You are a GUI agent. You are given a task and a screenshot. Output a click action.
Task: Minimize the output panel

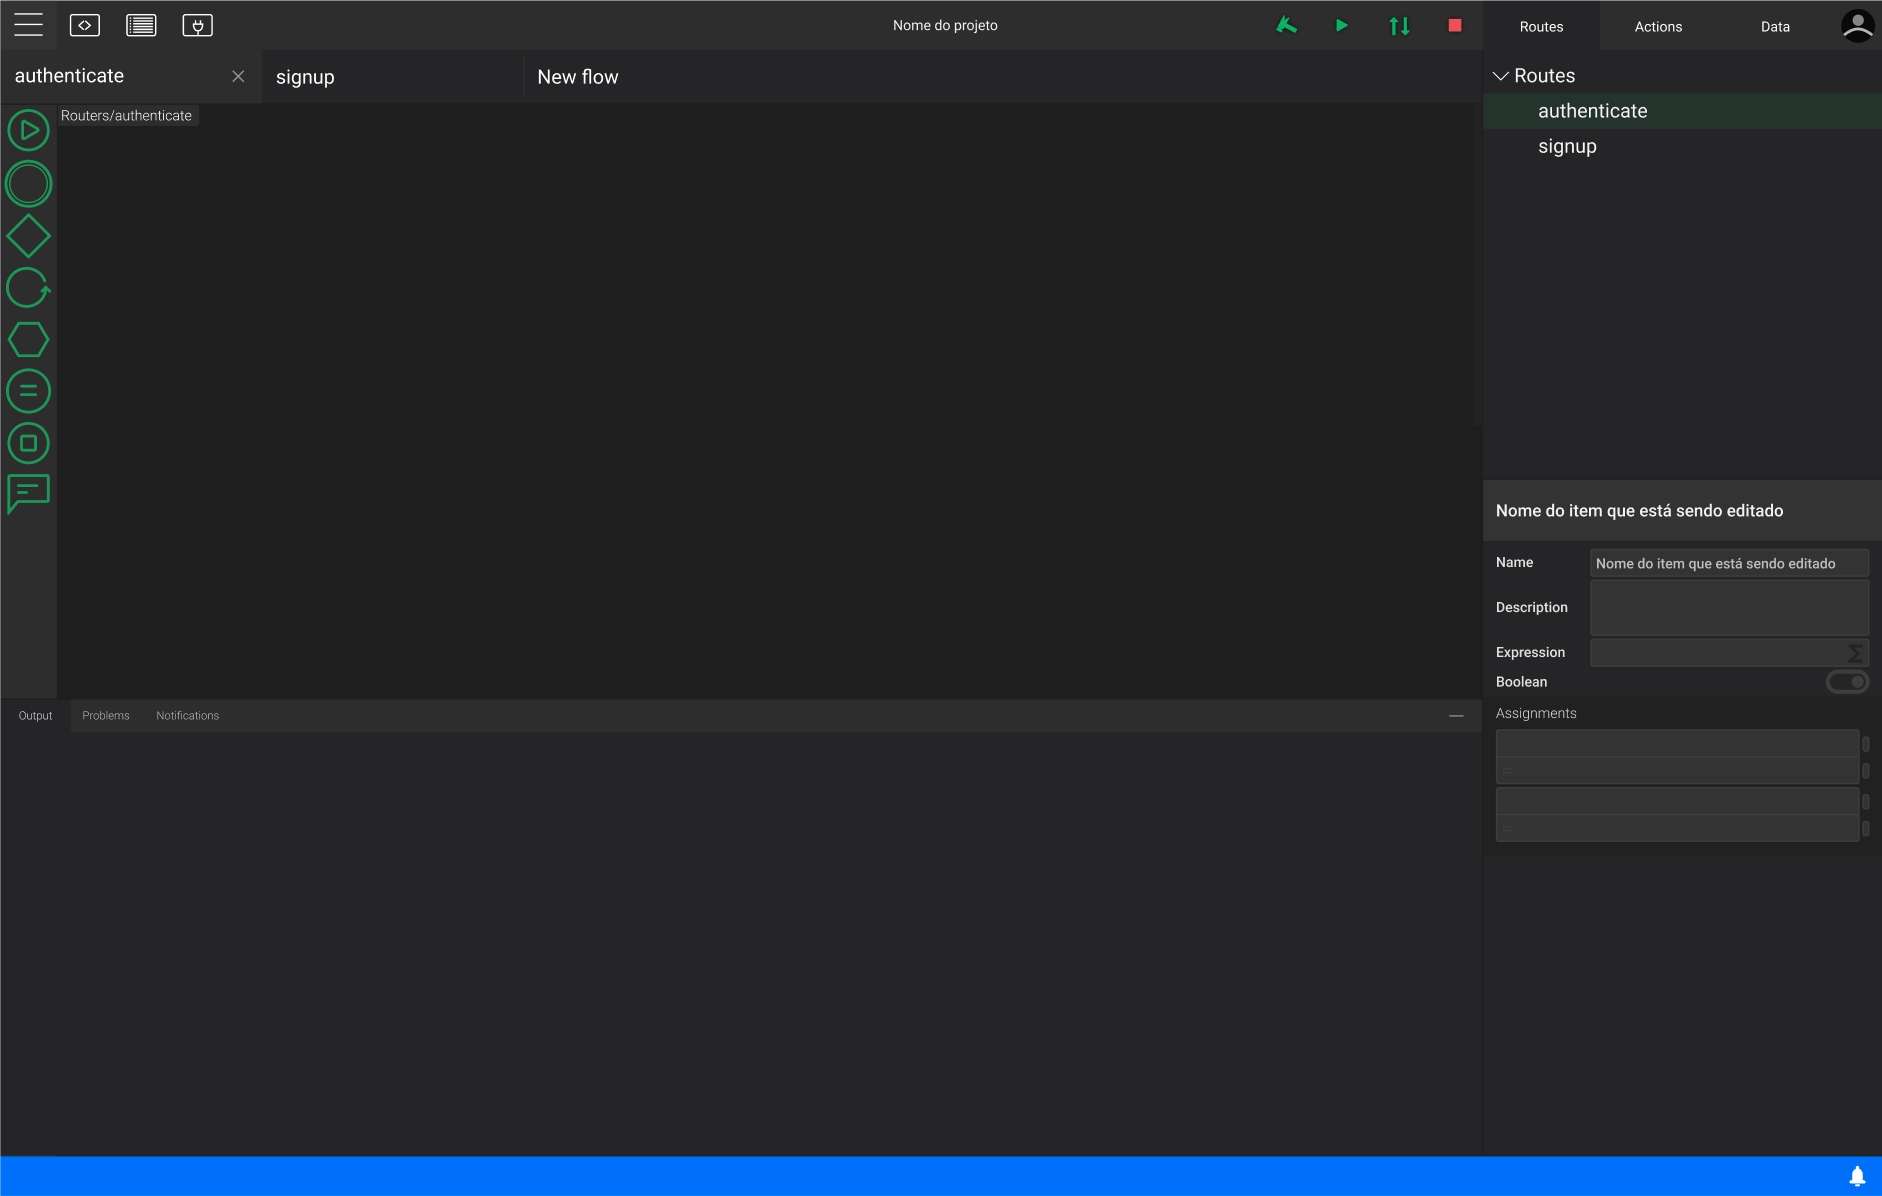pyautogui.click(x=1456, y=716)
